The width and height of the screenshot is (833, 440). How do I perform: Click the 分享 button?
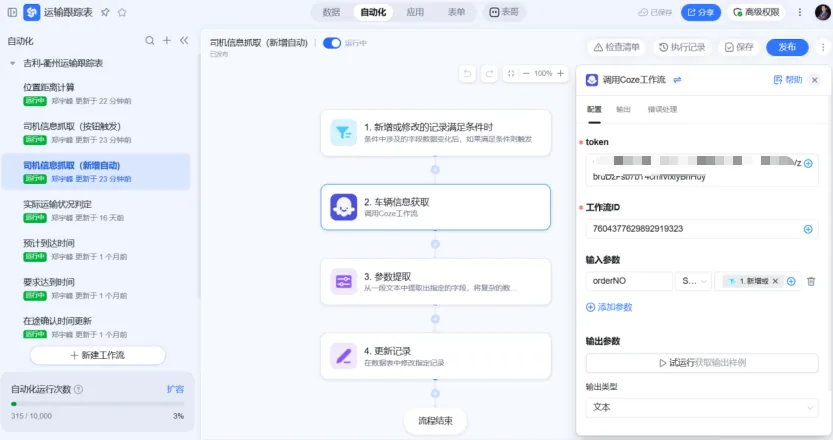pyautogui.click(x=701, y=12)
